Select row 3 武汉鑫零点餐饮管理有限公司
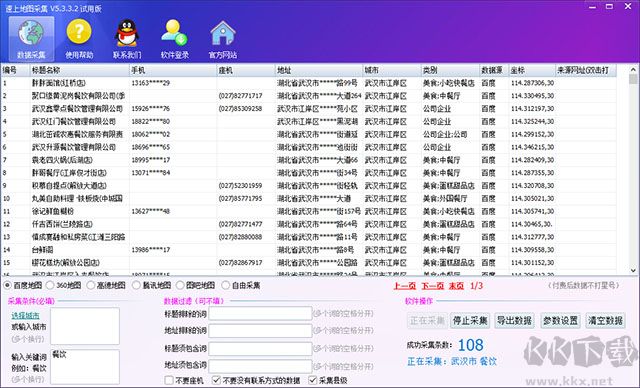Screen dimensions: 640x388 point(77,109)
